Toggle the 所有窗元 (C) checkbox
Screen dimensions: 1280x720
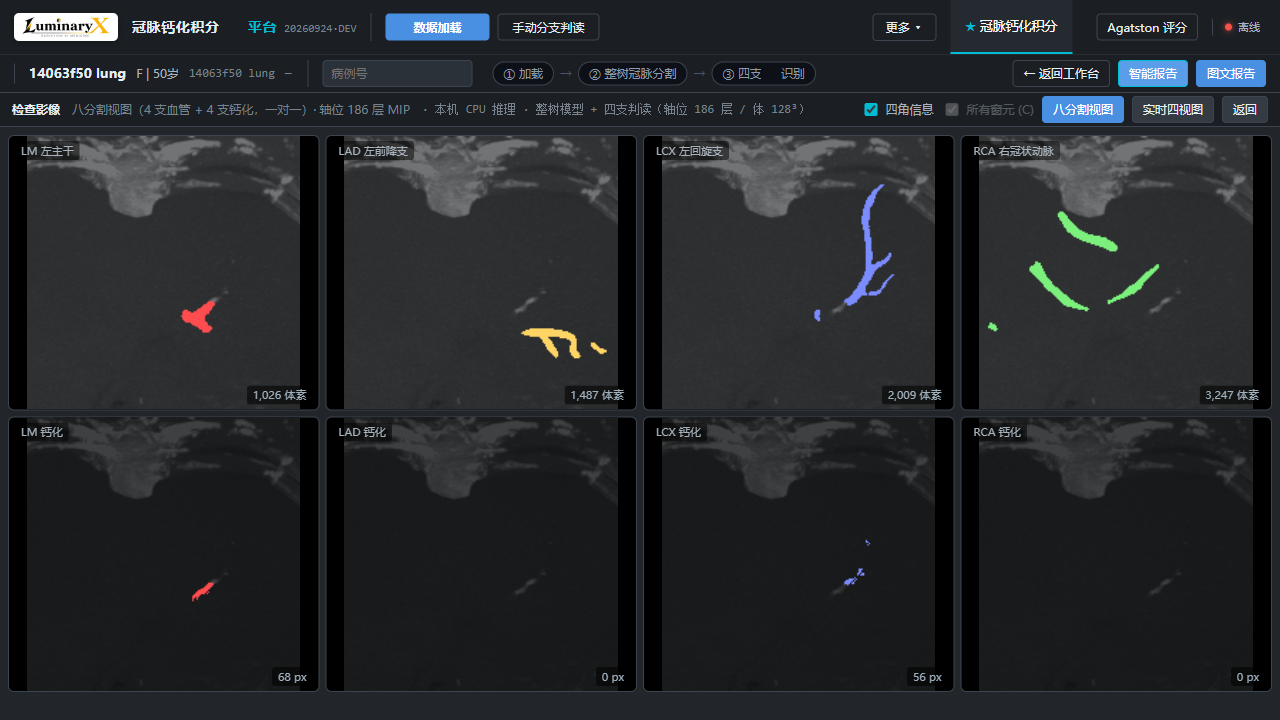[x=952, y=110]
